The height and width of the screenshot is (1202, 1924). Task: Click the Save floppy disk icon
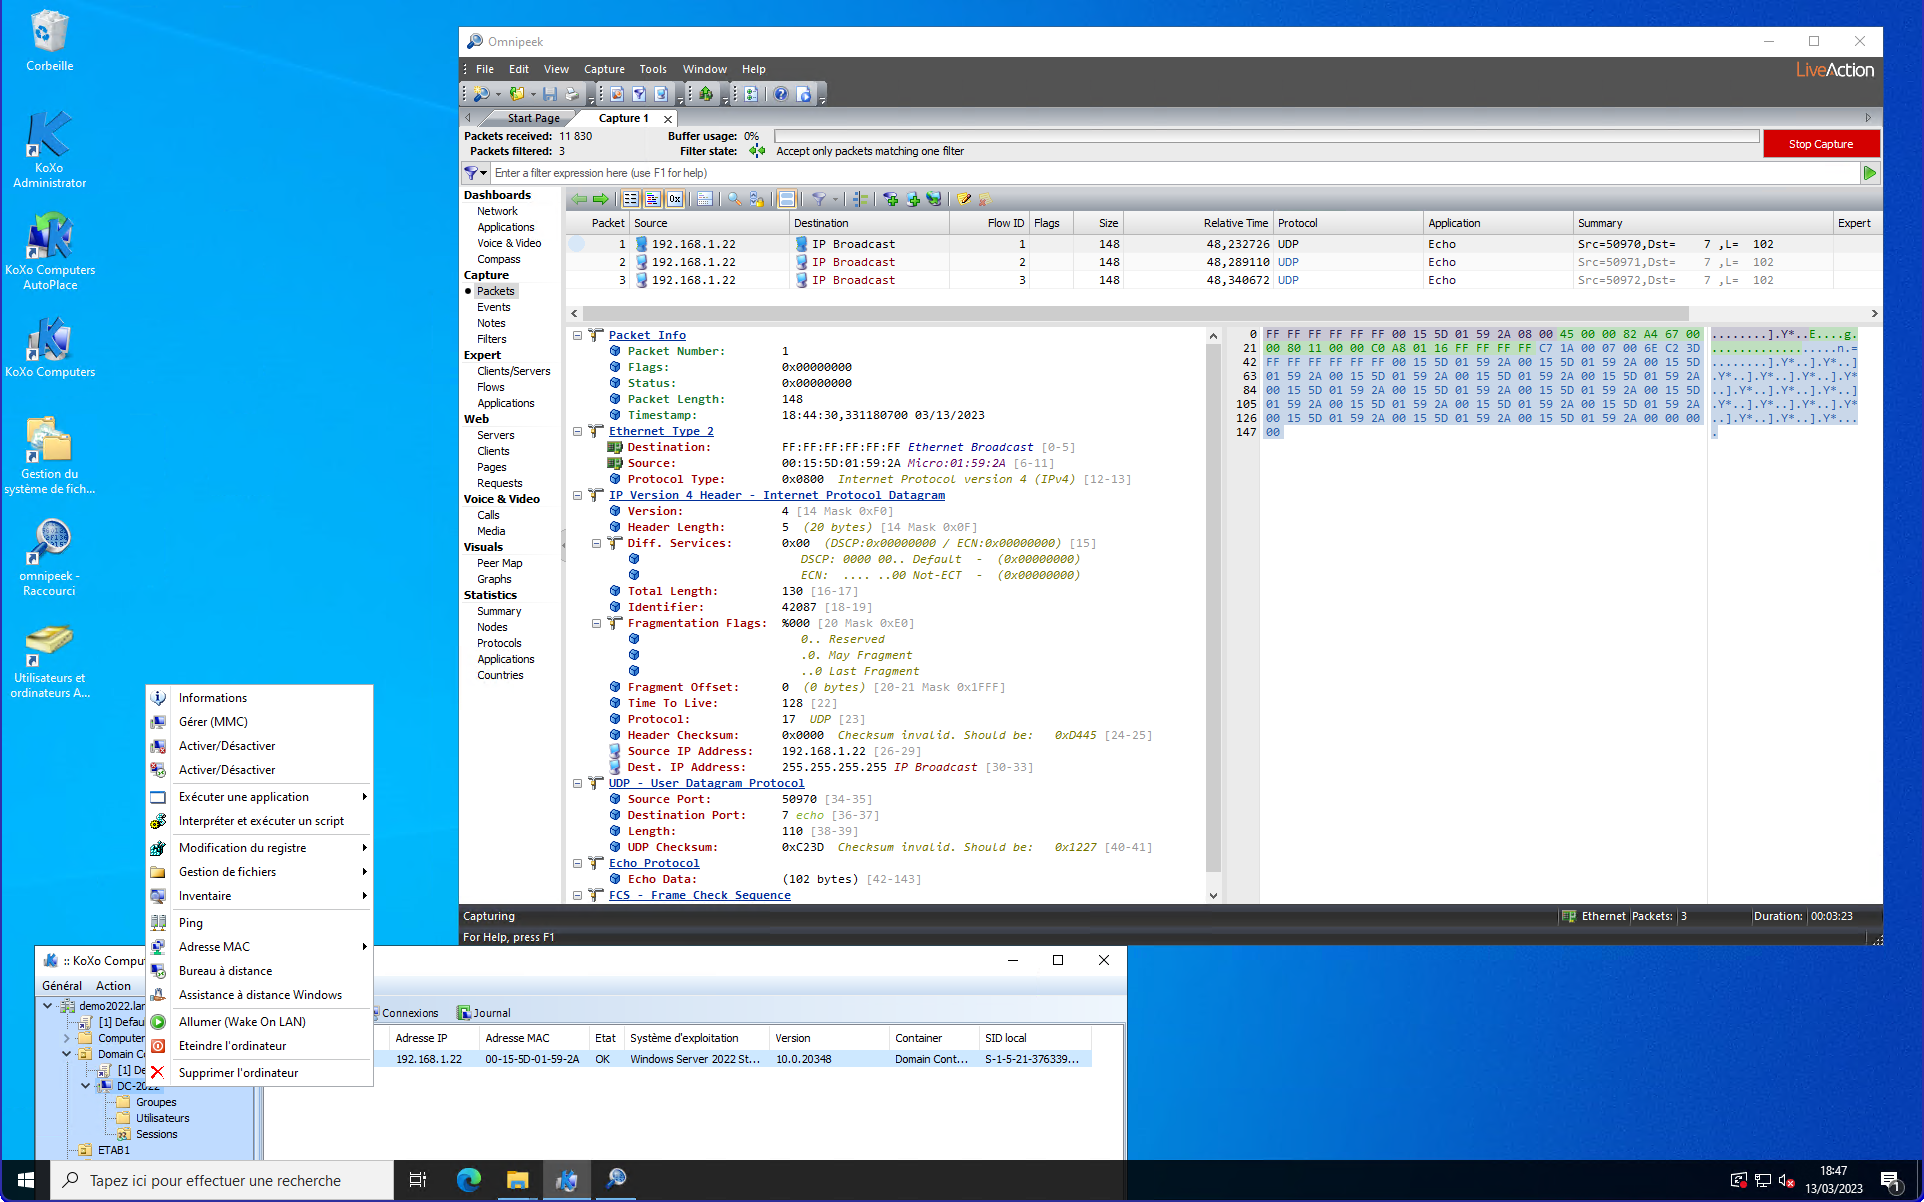(x=550, y=94)
